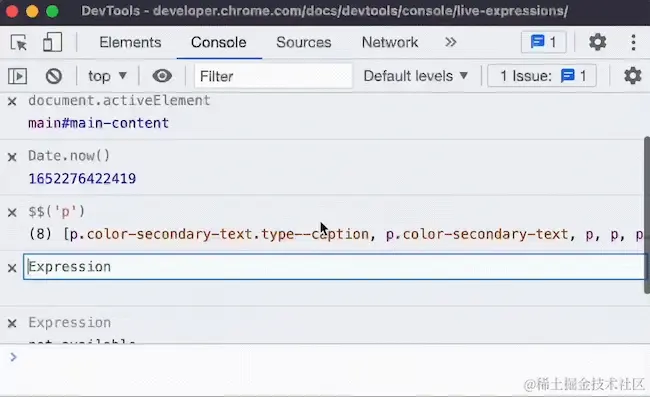Open the Elements tab
This screenshot has height=397, width=650.
pos(130,42)
